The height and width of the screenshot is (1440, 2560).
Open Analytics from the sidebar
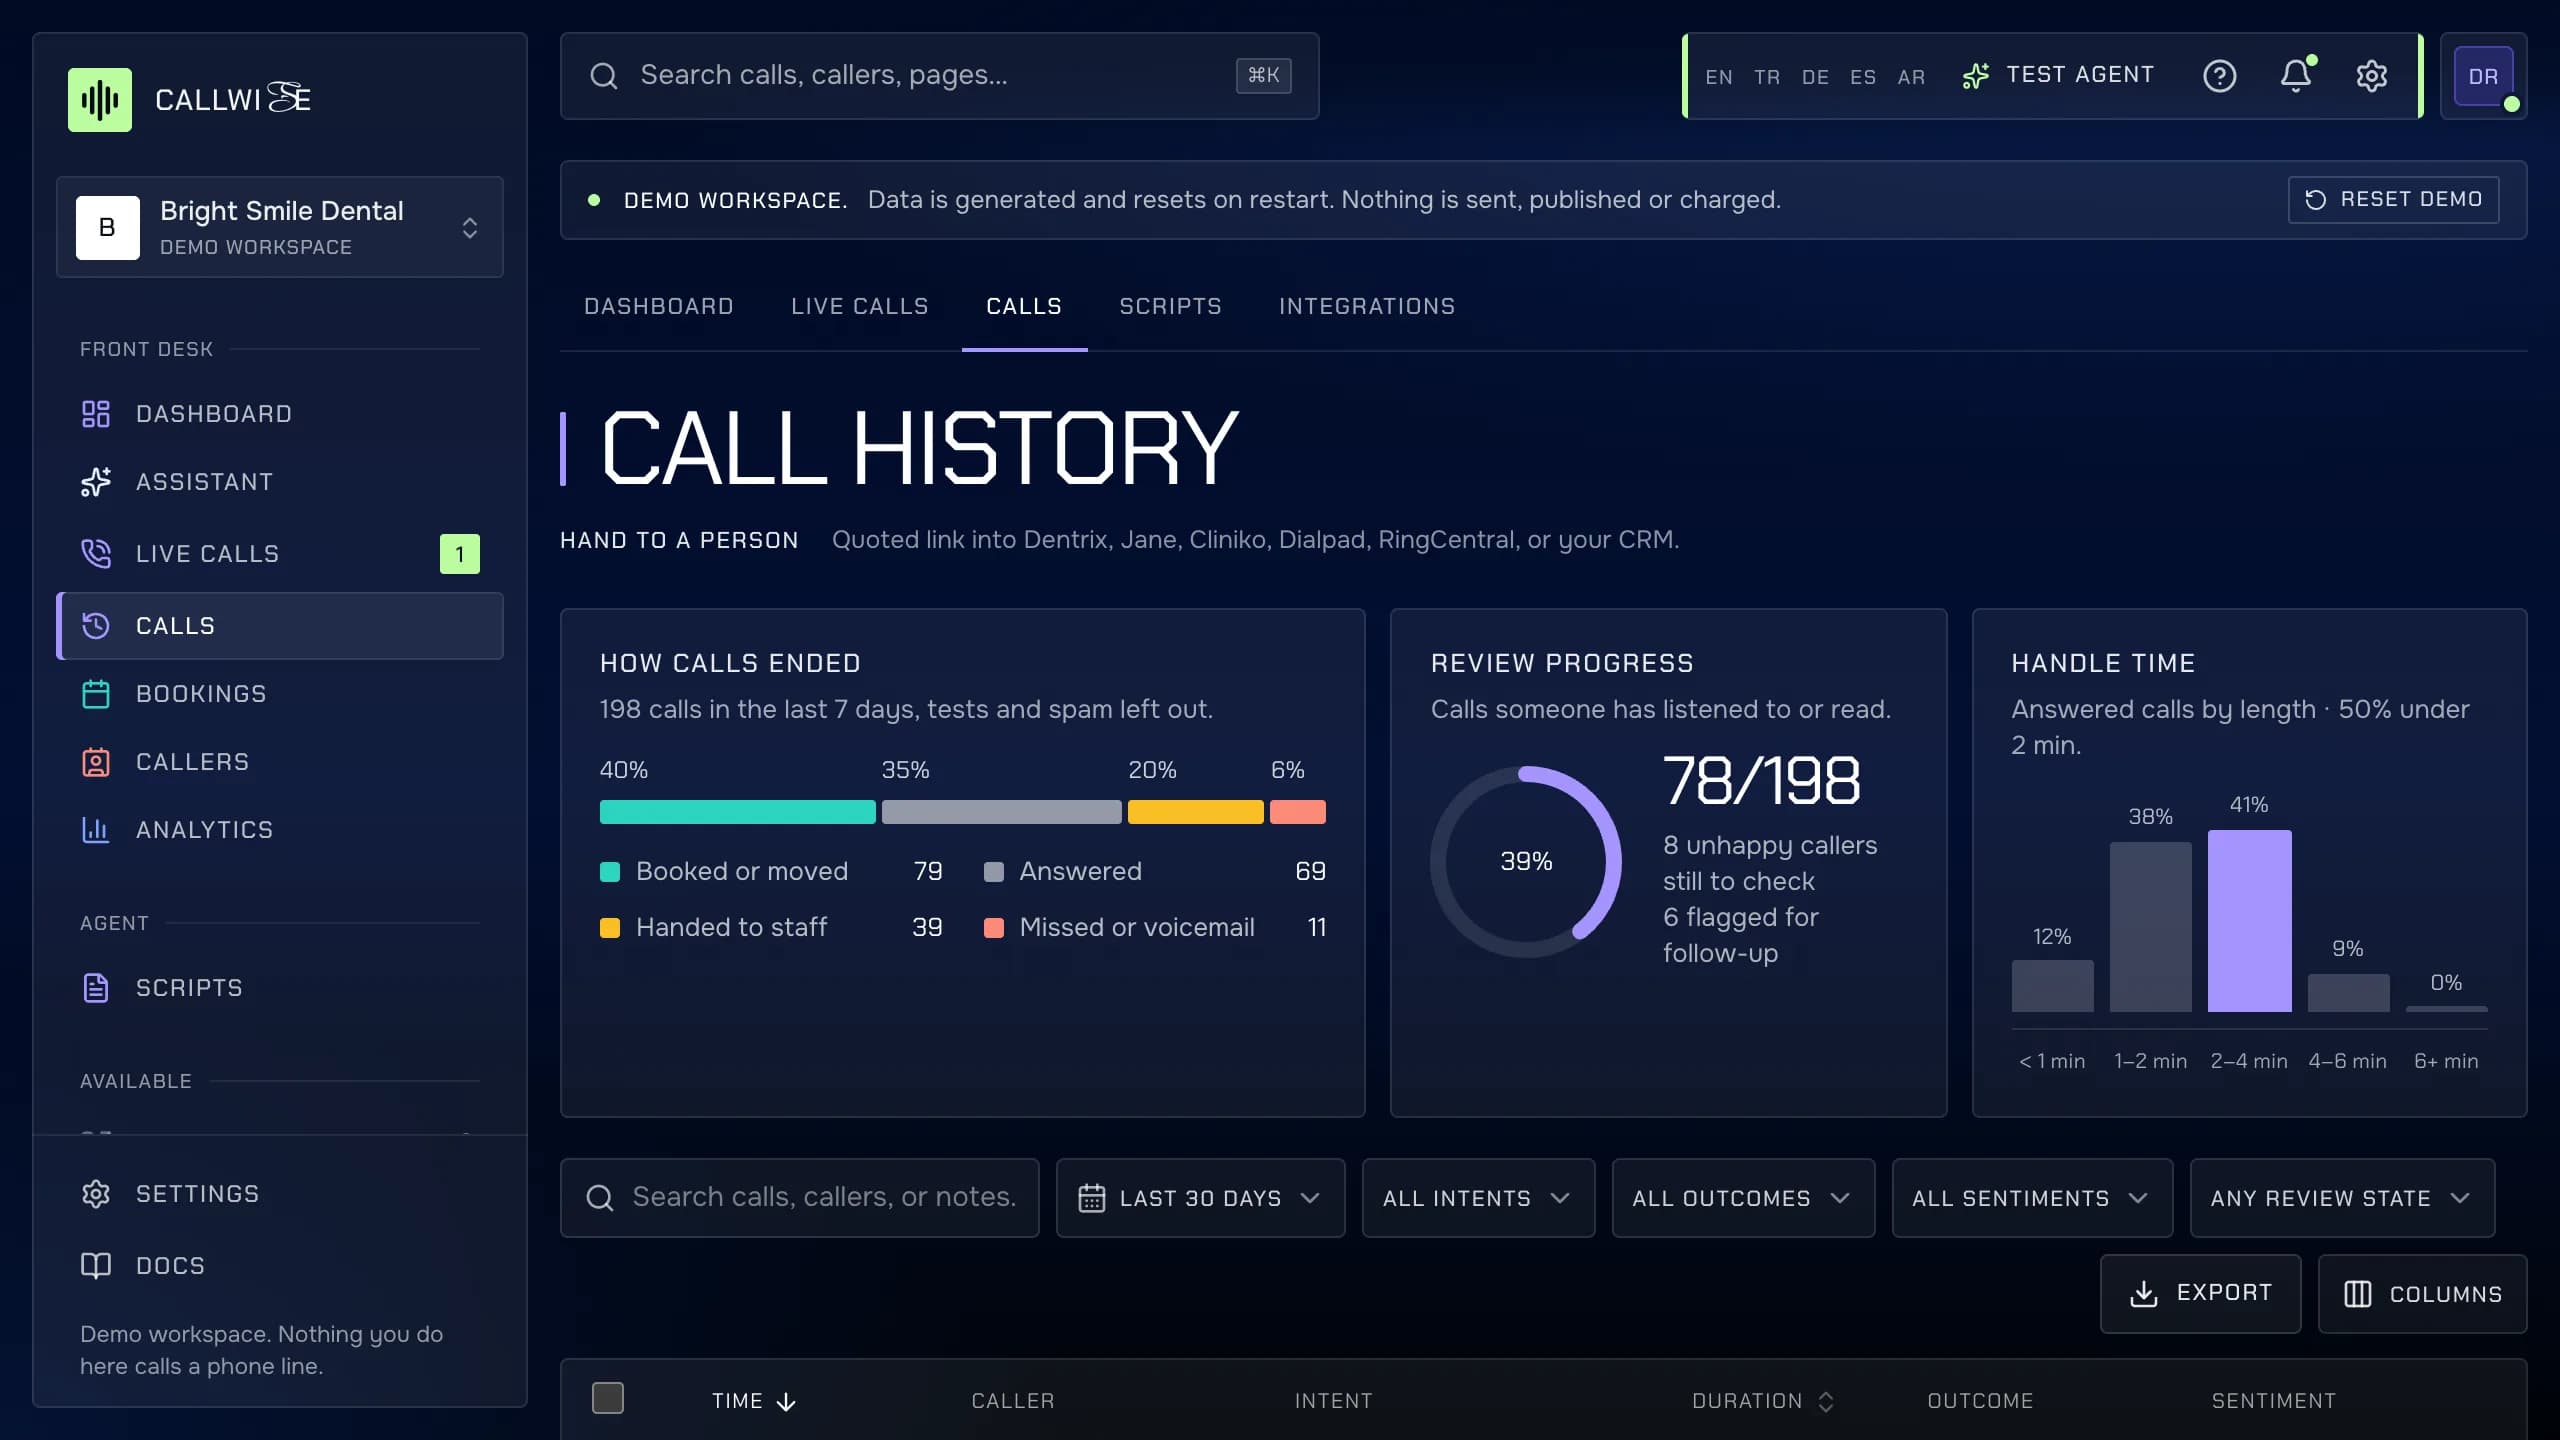280,830
